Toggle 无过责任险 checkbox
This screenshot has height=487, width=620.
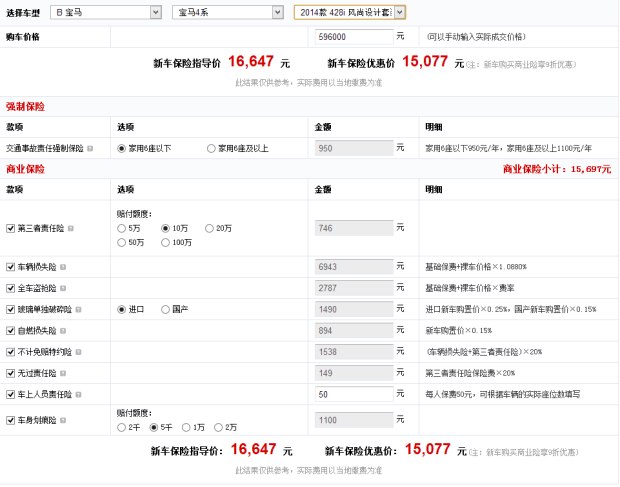(x=11, y=374)
